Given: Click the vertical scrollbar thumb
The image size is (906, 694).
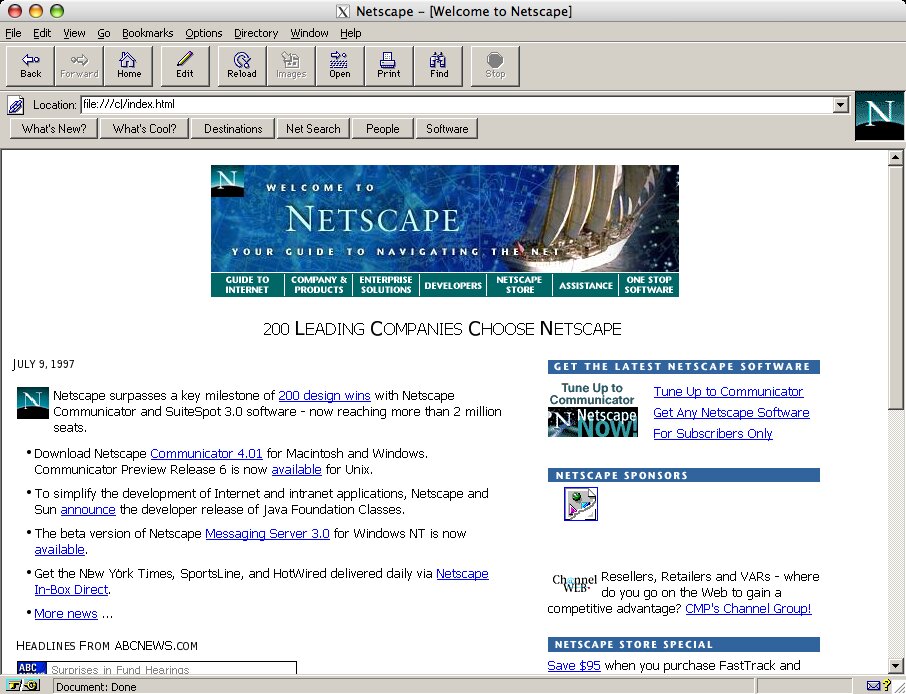Looking at the screenshot, I should point(896,287).
